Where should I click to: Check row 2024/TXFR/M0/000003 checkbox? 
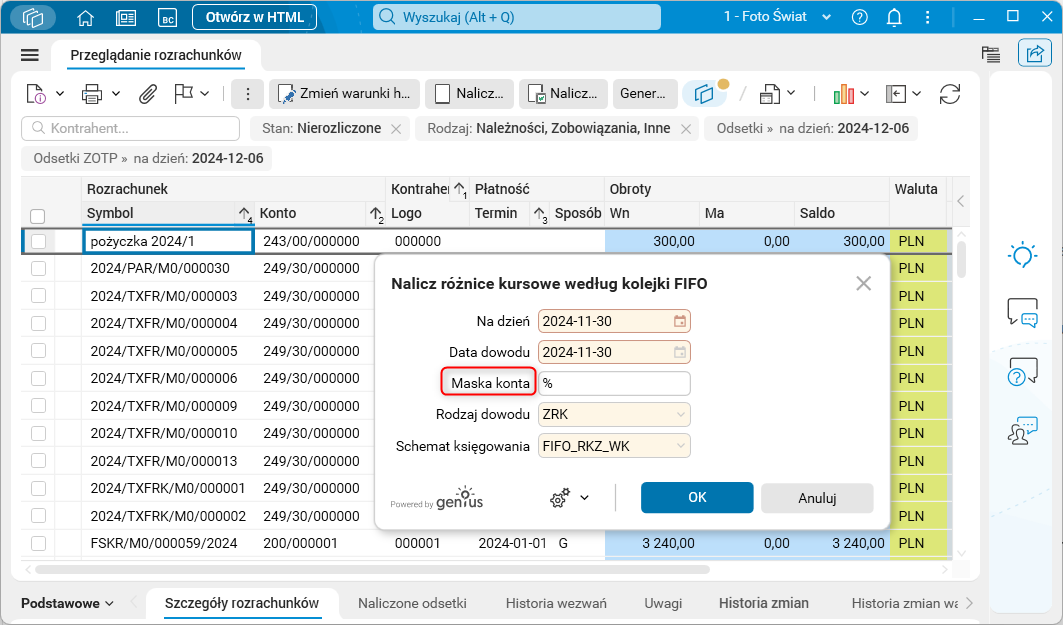tap(38, 296)
